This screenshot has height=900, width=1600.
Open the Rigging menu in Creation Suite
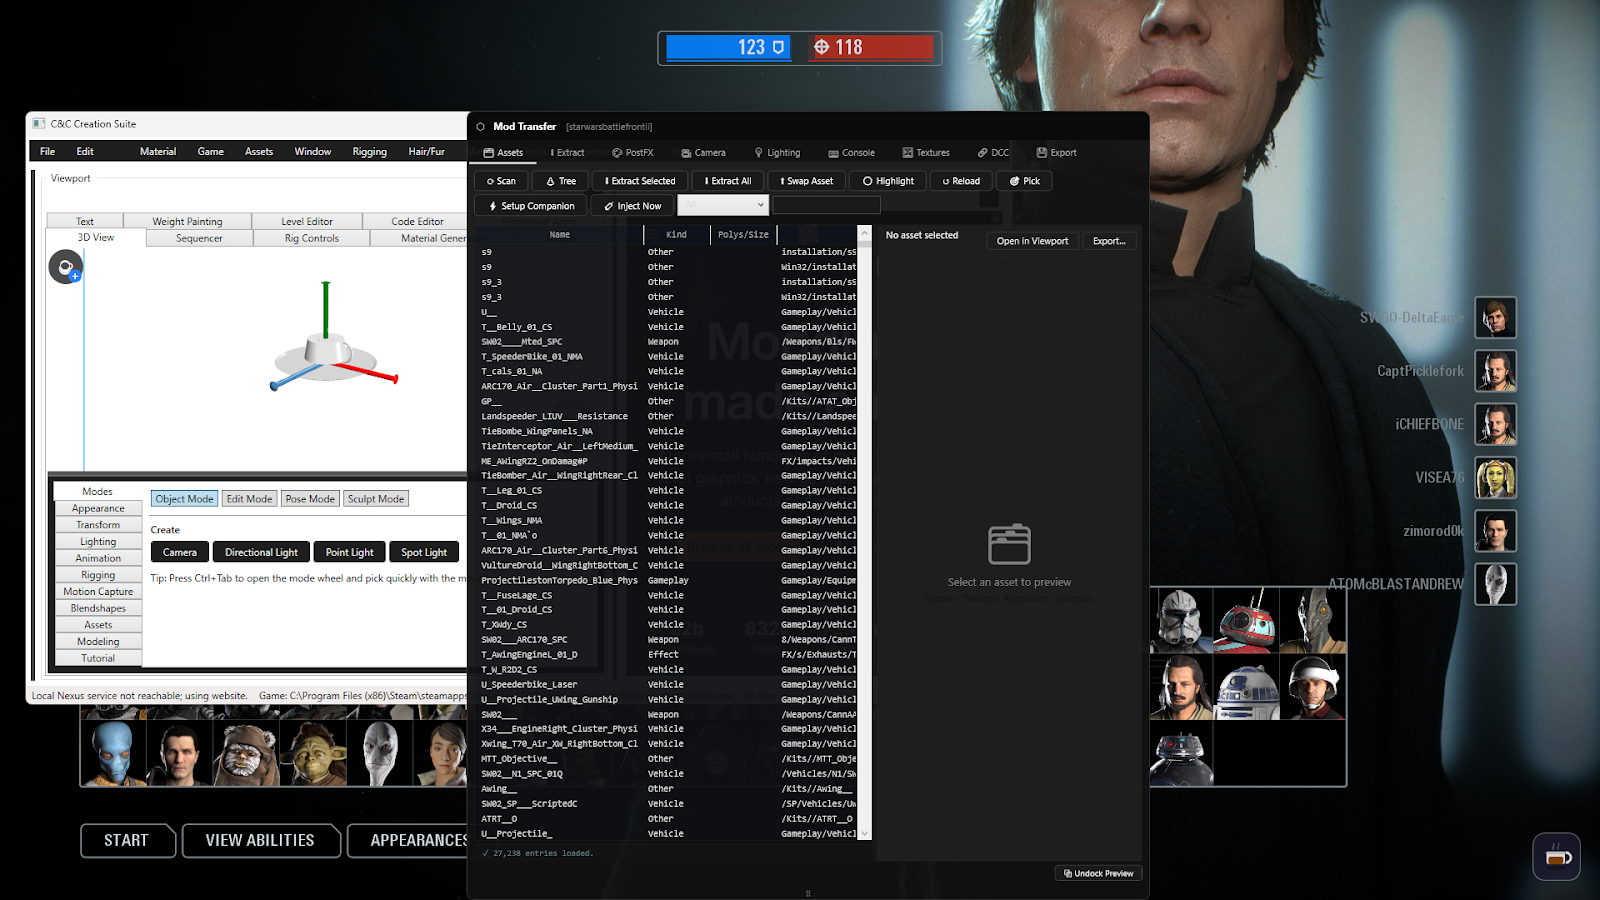tap(368, 151)
